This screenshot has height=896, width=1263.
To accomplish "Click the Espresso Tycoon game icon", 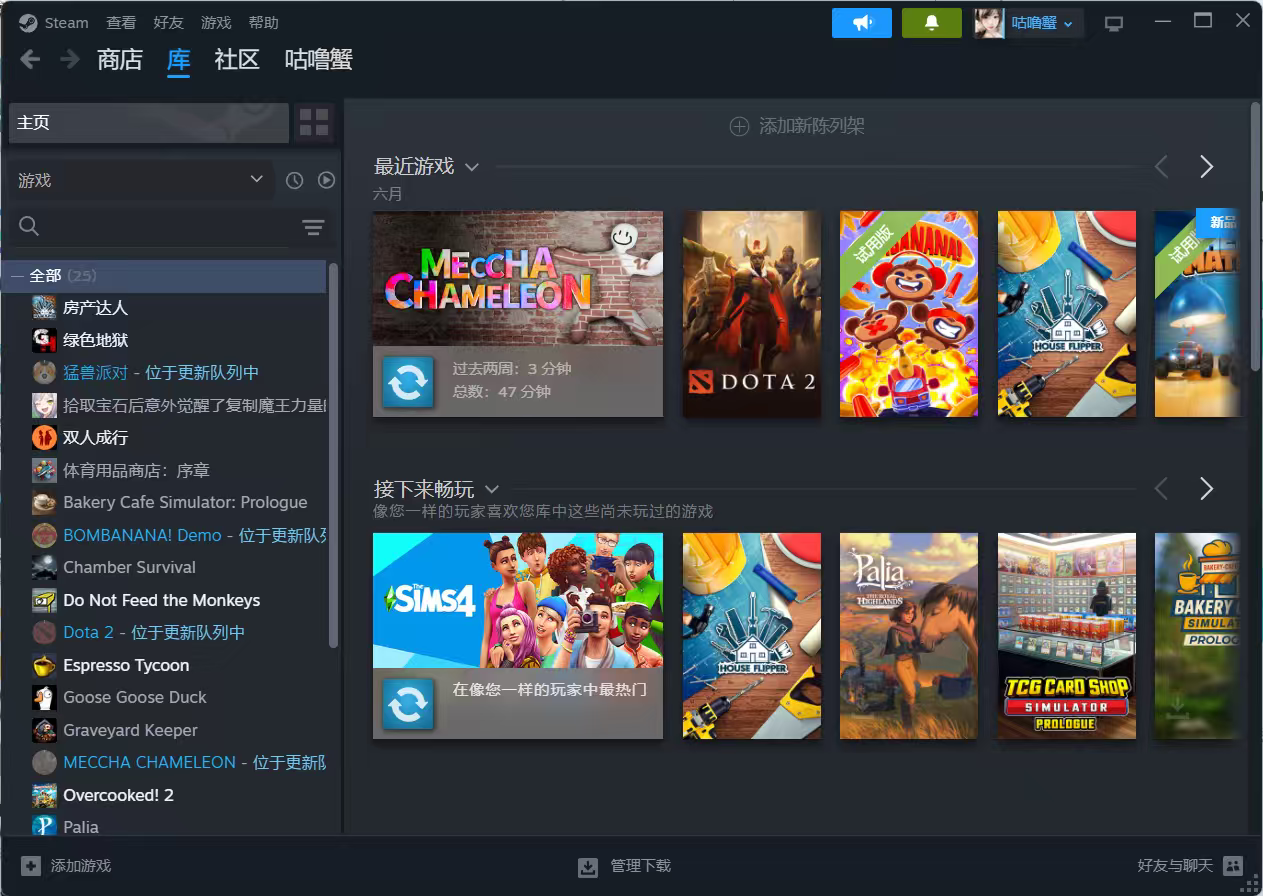I will click(x=44, y=665).
